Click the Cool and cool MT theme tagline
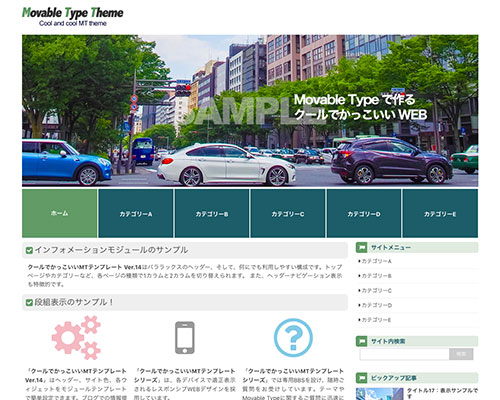The image size is (500, 400). click(73, 23)
